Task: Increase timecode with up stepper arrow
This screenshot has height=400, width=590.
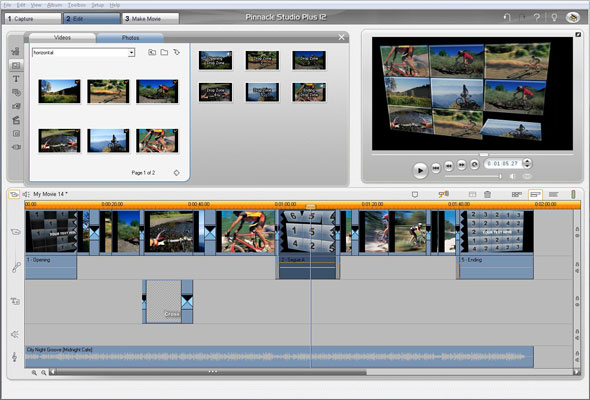Action: tap(527, 161)
